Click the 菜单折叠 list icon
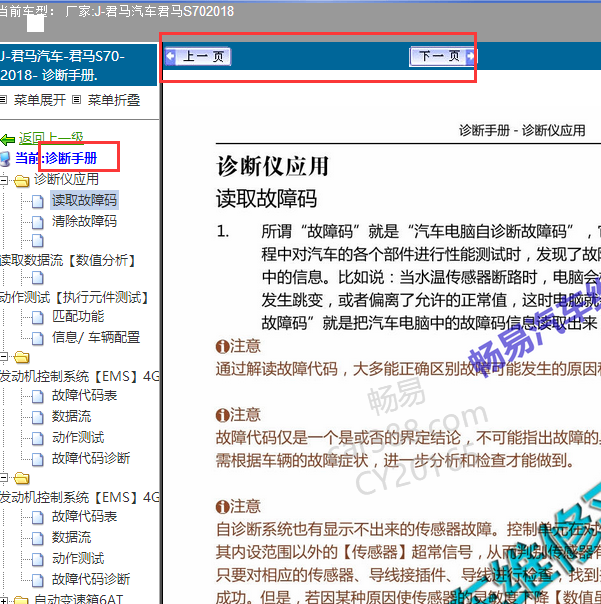The image size is (601, 604). point(77,100)
